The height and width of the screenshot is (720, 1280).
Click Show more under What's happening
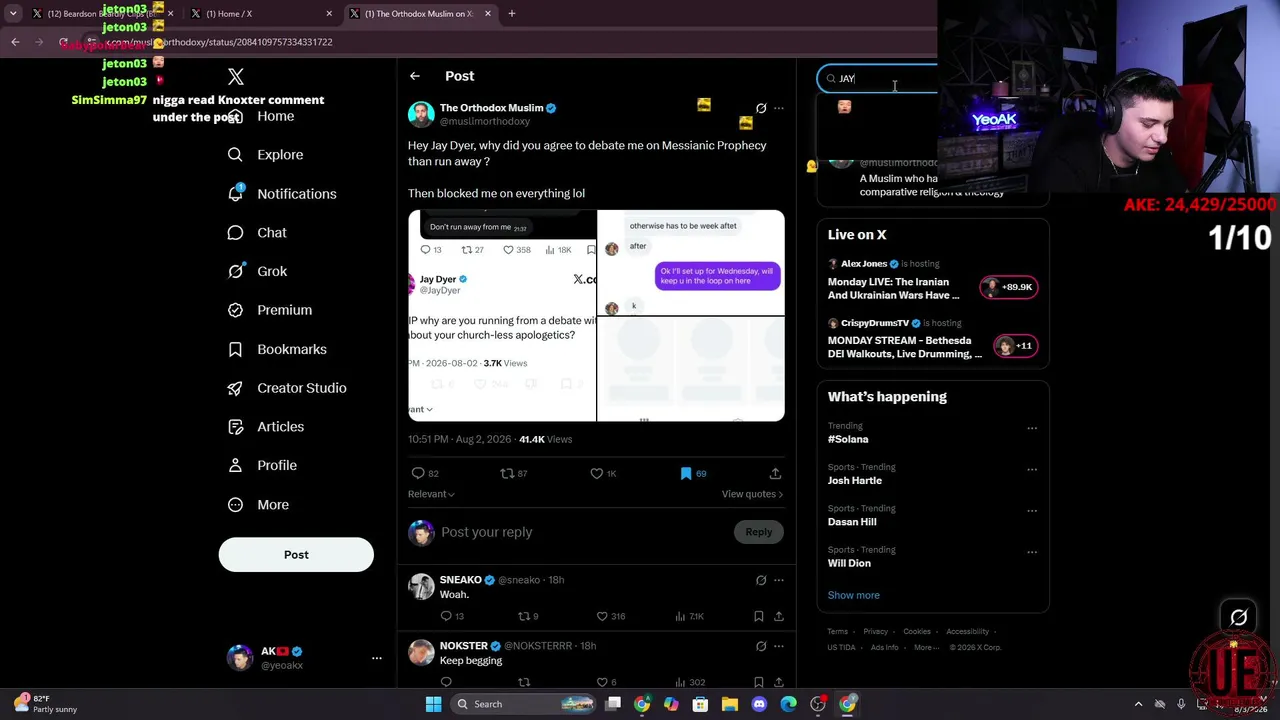(854, 595)
